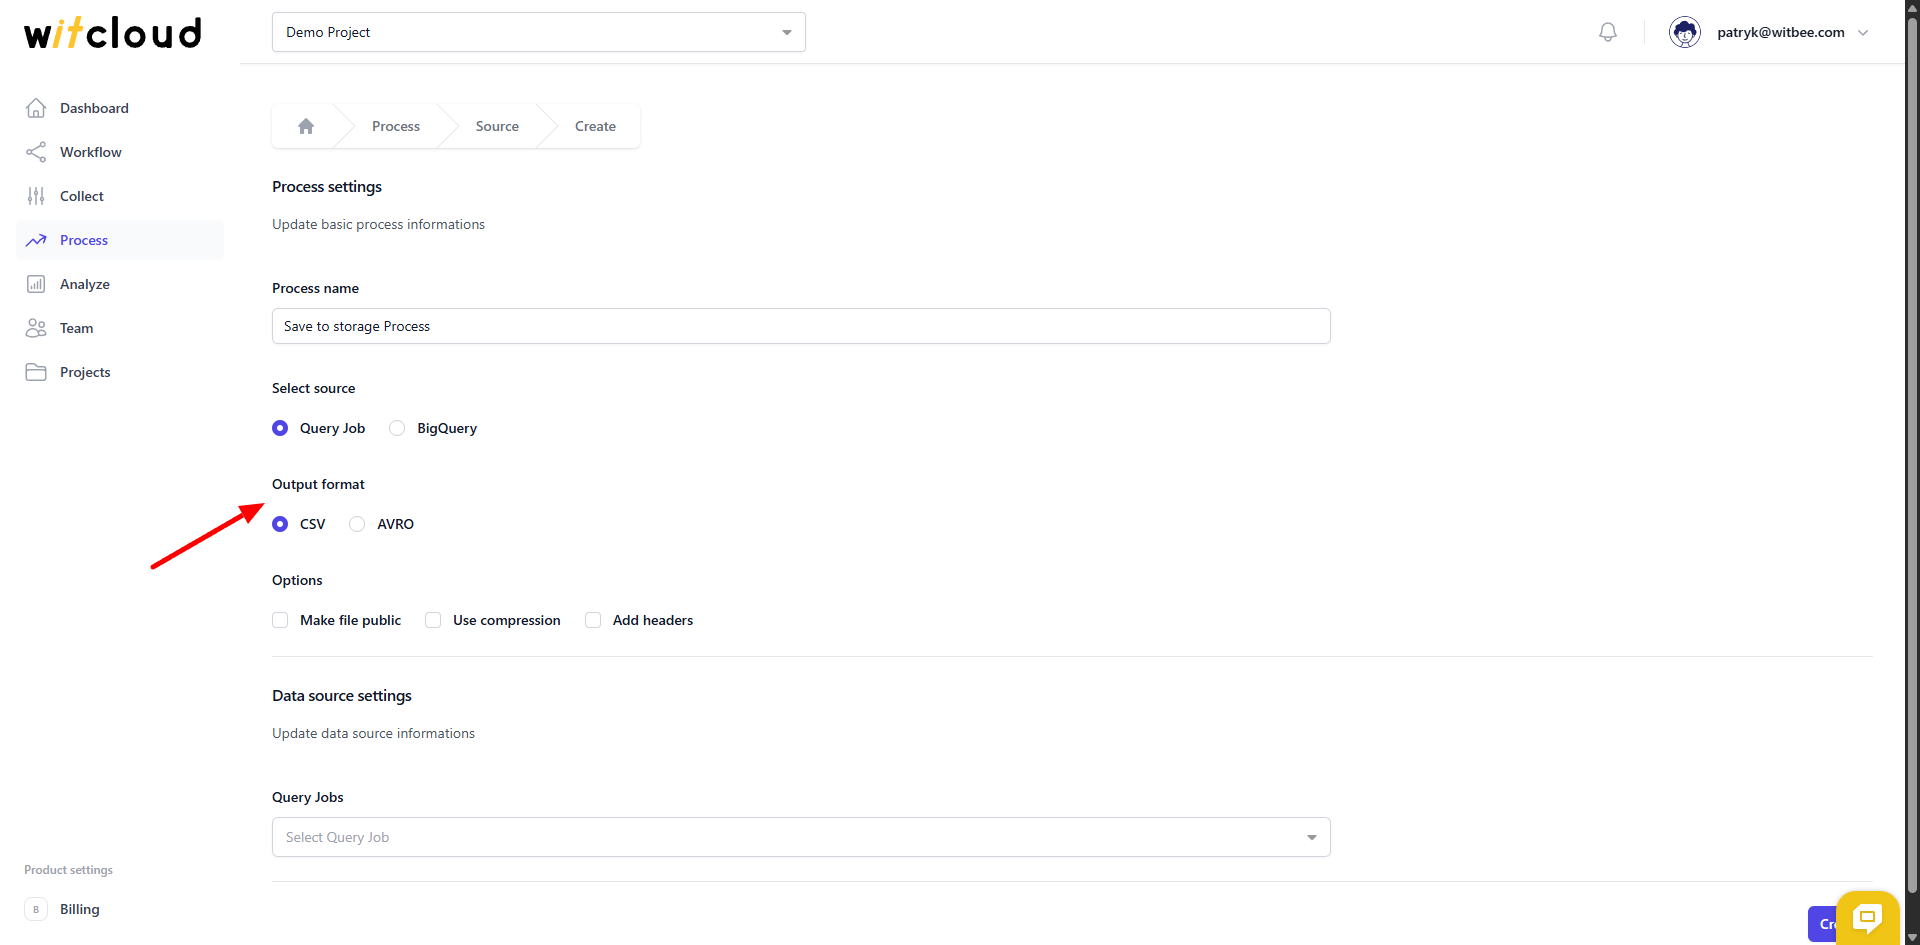Screen dimensions: 1920x945
Task: Select the Workflow sidebar icon
Action: (36, 152)
